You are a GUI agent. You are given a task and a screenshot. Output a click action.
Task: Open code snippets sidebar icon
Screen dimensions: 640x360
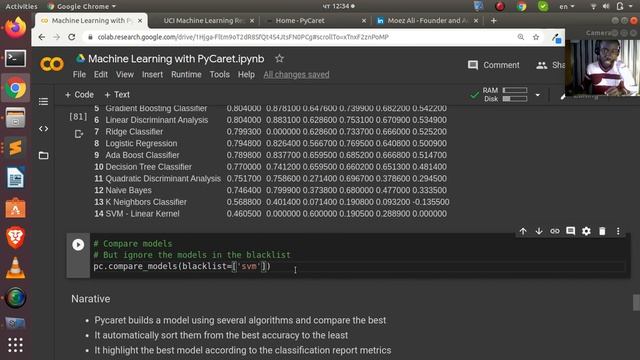(x=43, y=129)
